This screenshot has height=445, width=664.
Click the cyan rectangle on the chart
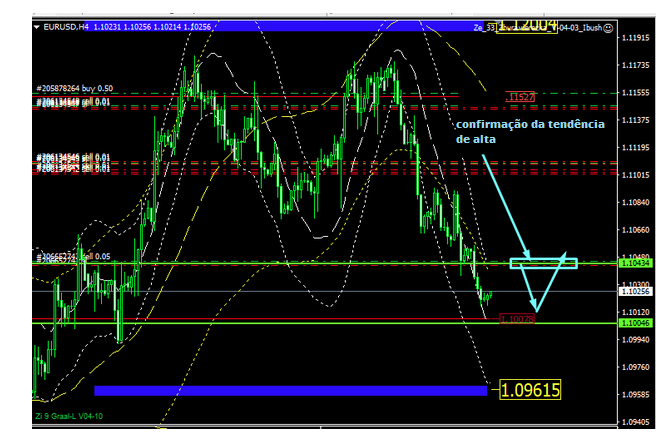[x=543, y=264]
